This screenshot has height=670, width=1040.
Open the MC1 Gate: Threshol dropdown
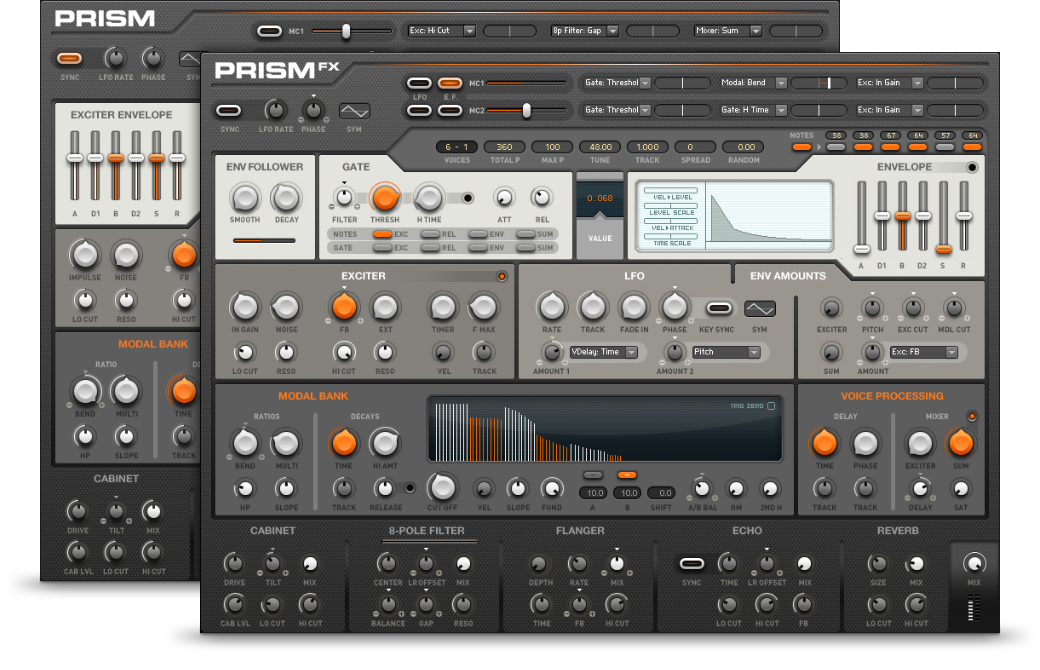(x=617, y=83)
